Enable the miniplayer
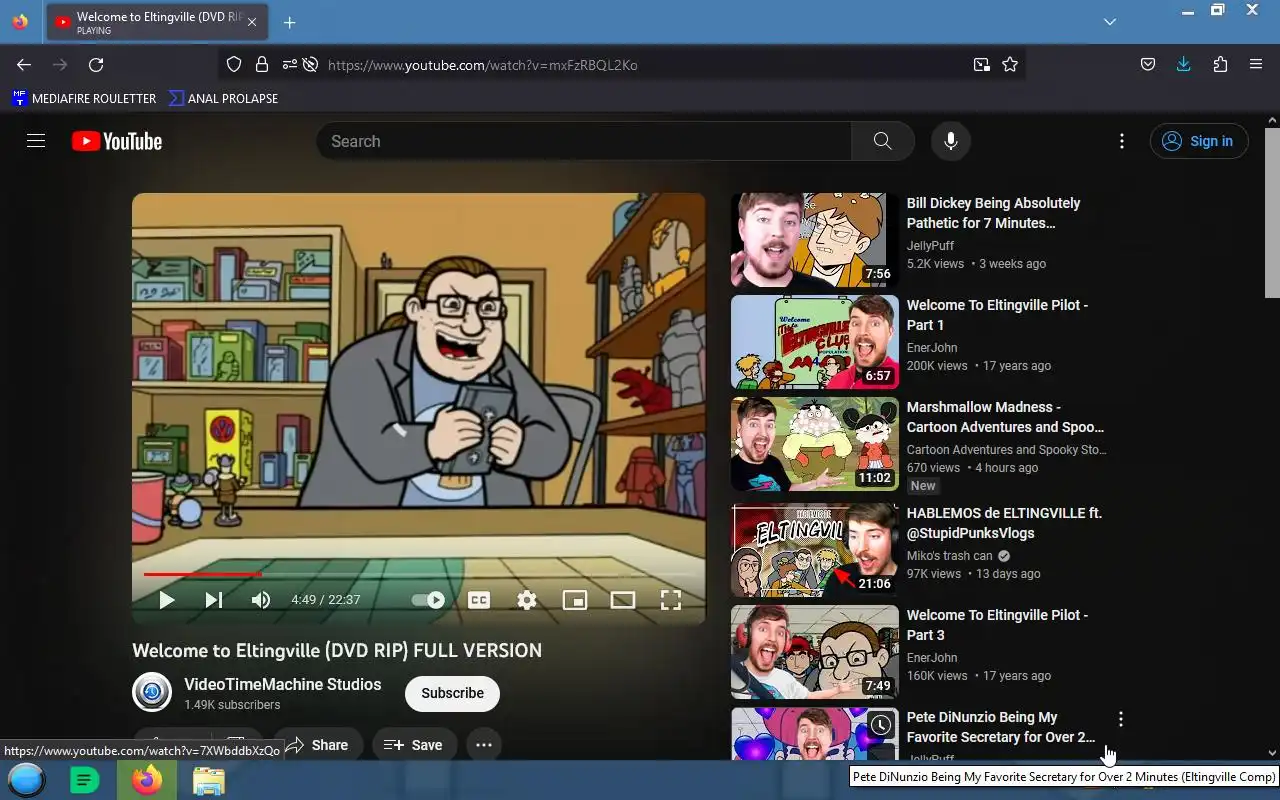This screenshot has width=1280, height=800. 575,600
